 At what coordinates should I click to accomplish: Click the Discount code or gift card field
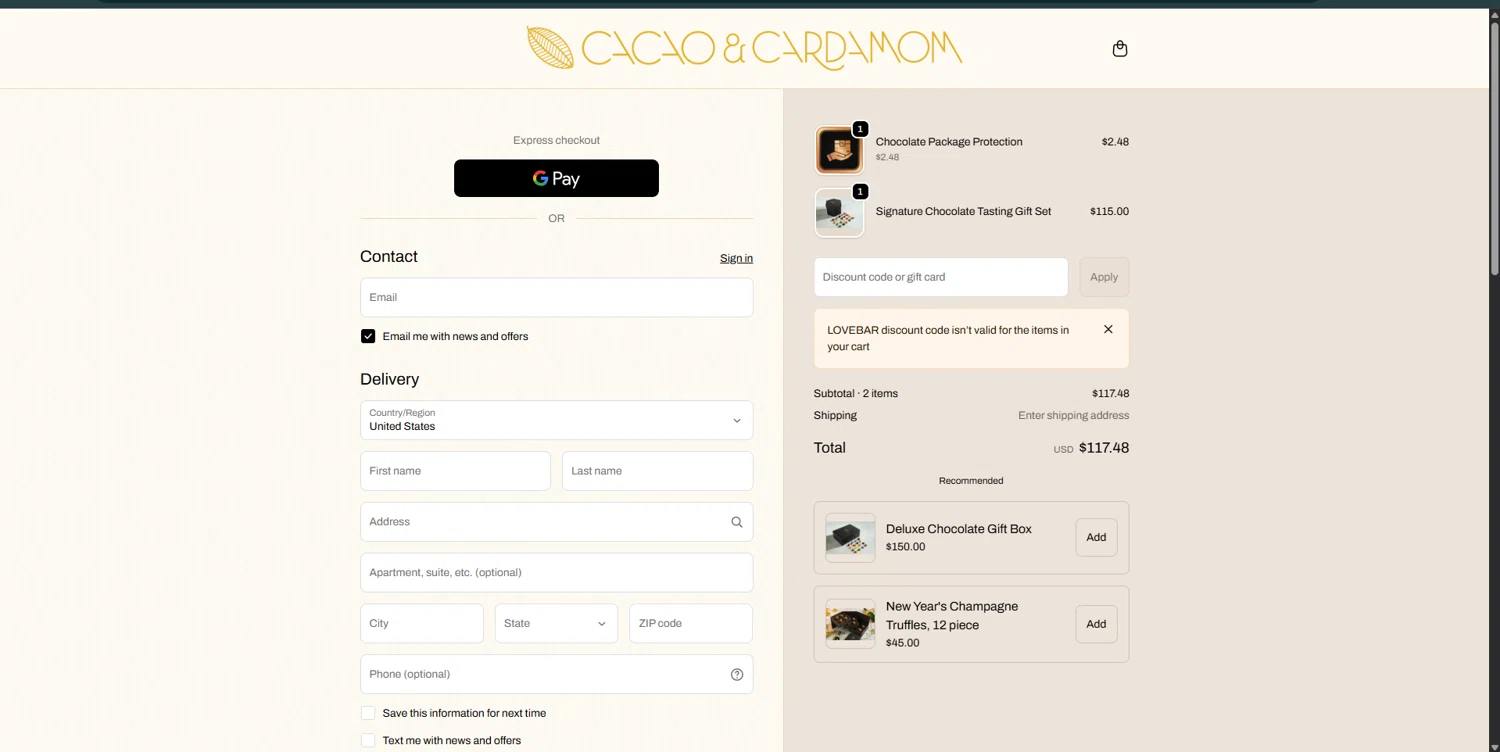pyautogui.click(x=941, y=277)
